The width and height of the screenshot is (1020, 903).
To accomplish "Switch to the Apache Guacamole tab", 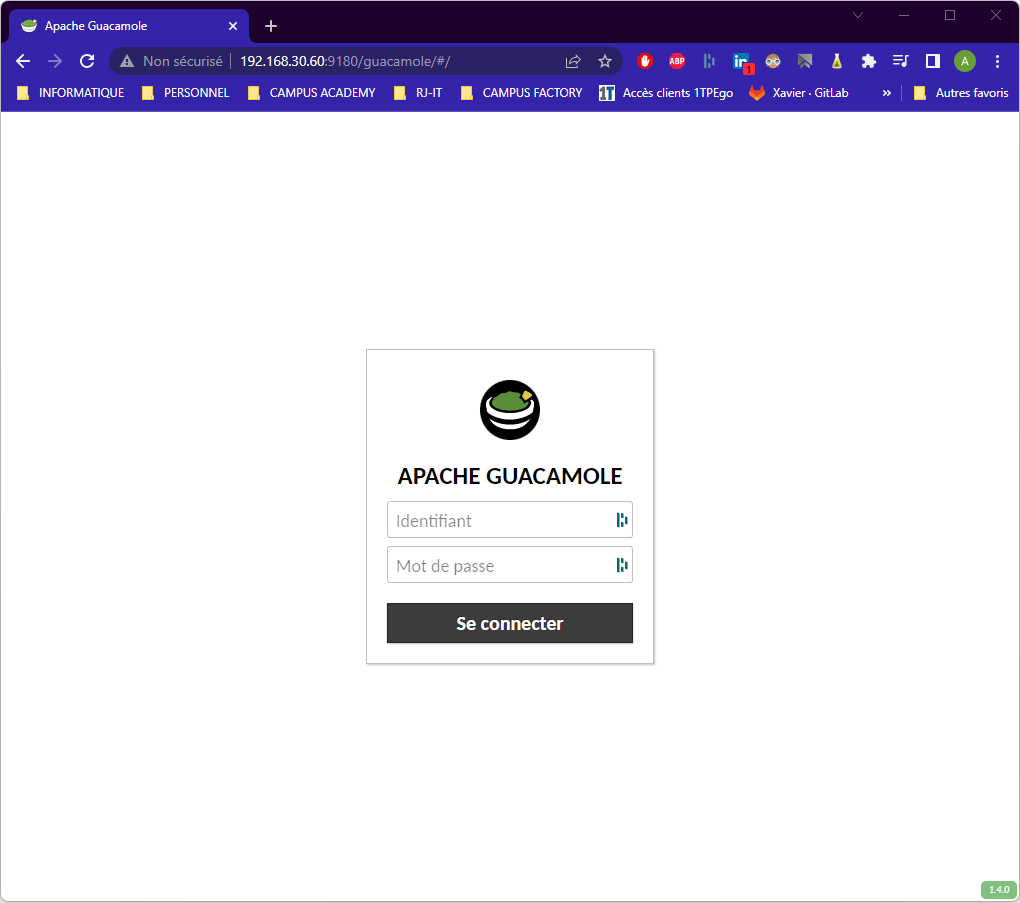I will tap(120, 25).
